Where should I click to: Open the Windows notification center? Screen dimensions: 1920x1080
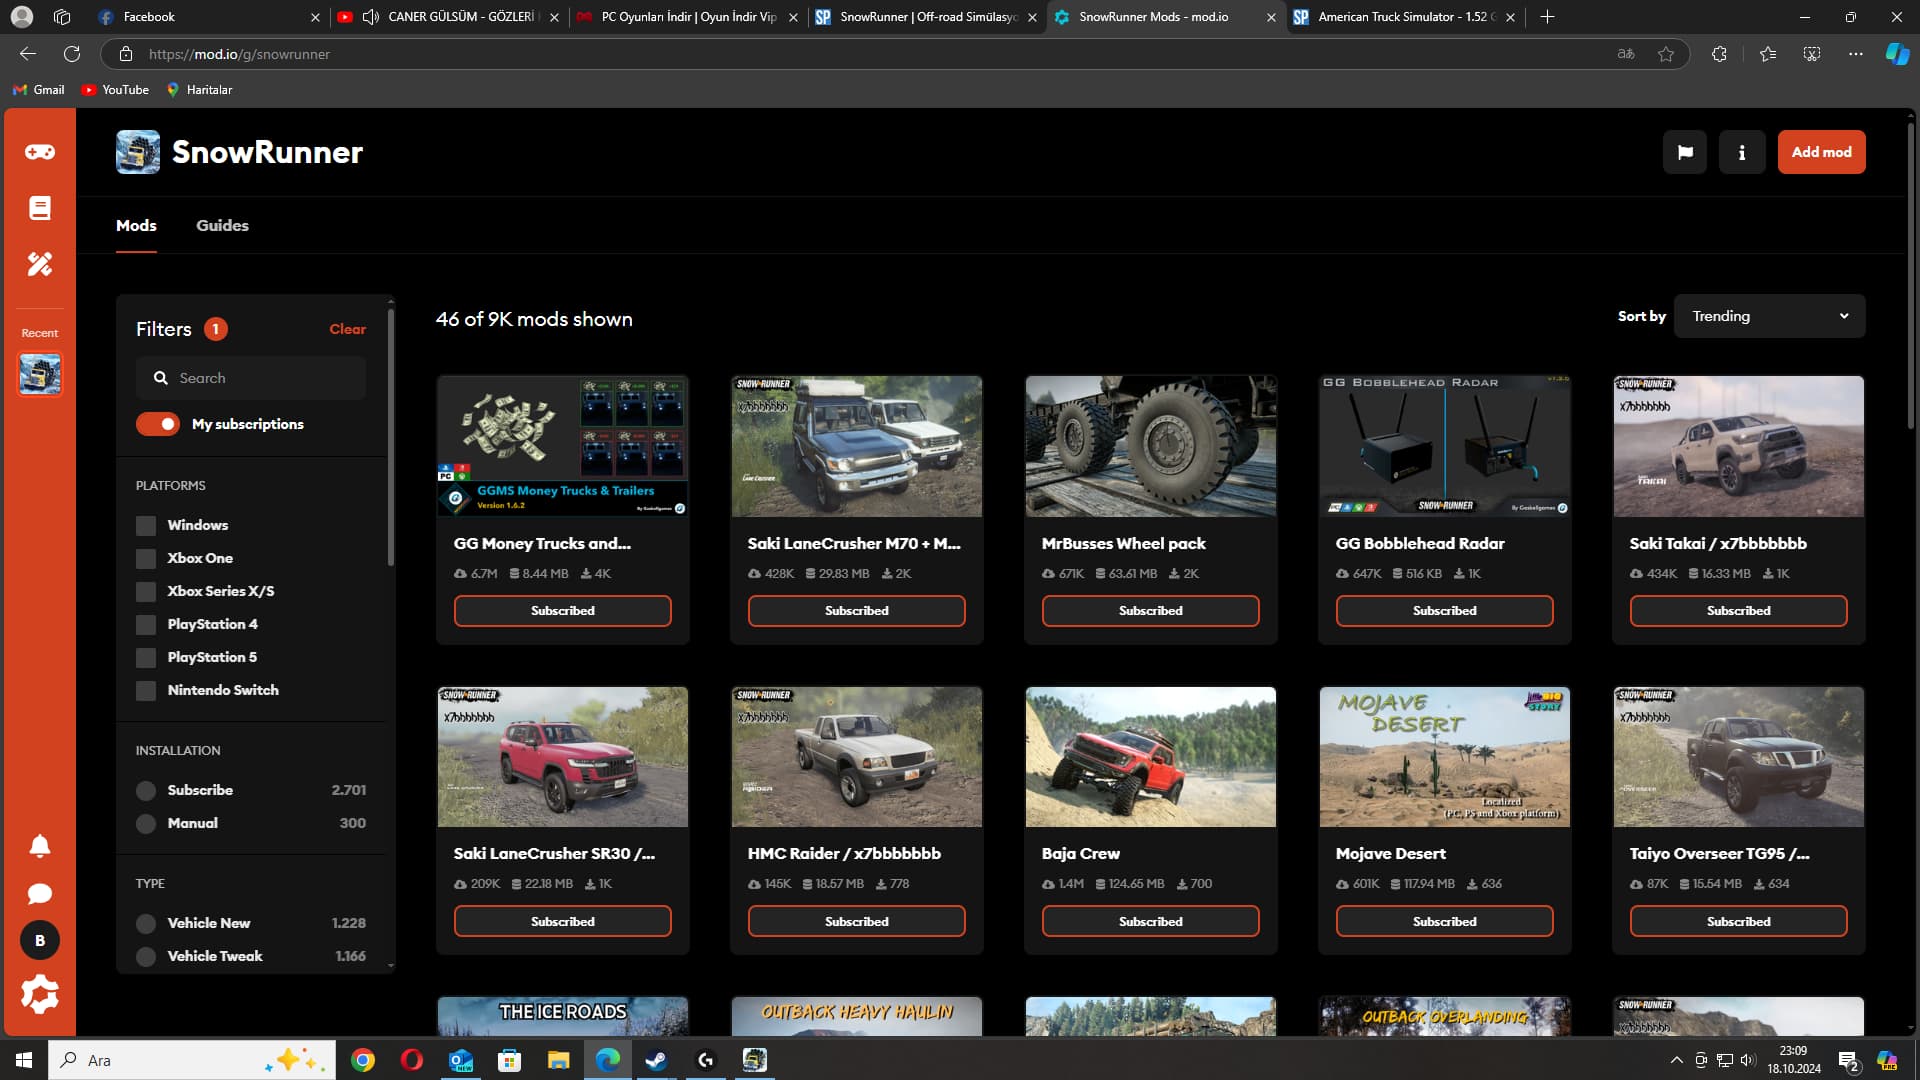(x=1848, y=1061)
